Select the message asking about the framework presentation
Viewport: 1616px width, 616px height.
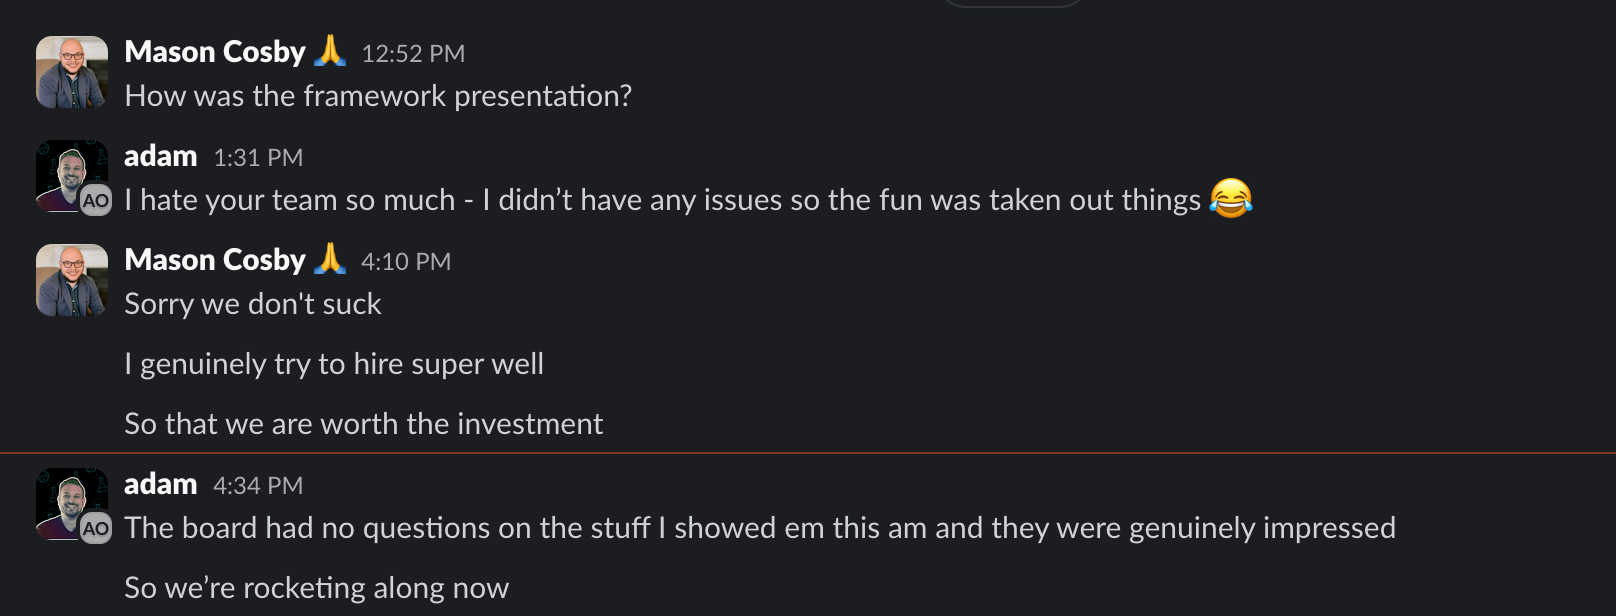pyautogui.click(x=378, y=95)
